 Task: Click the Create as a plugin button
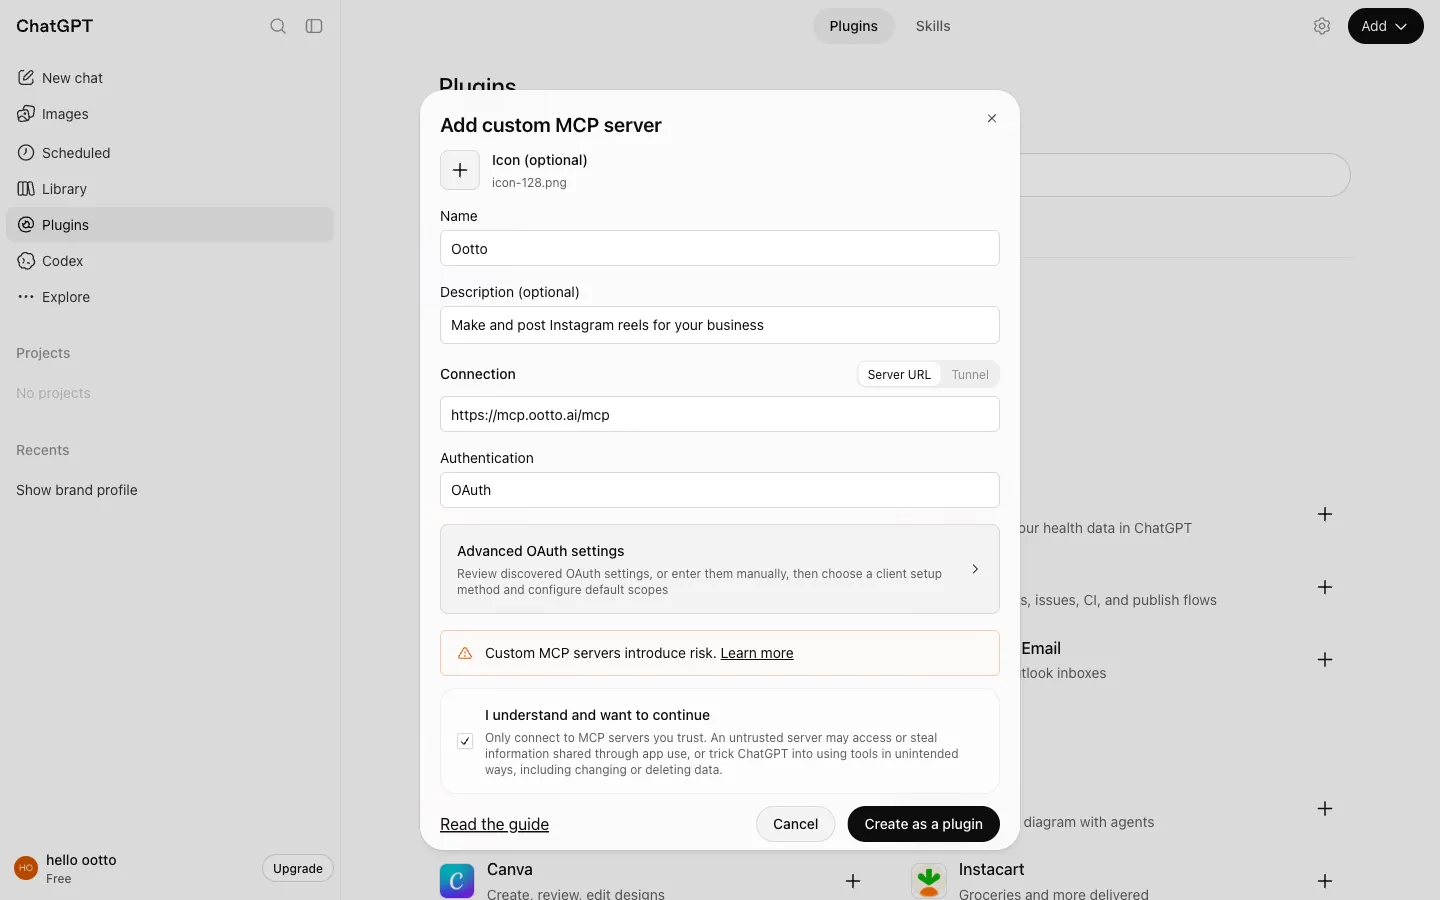click(x=924, y=824)
